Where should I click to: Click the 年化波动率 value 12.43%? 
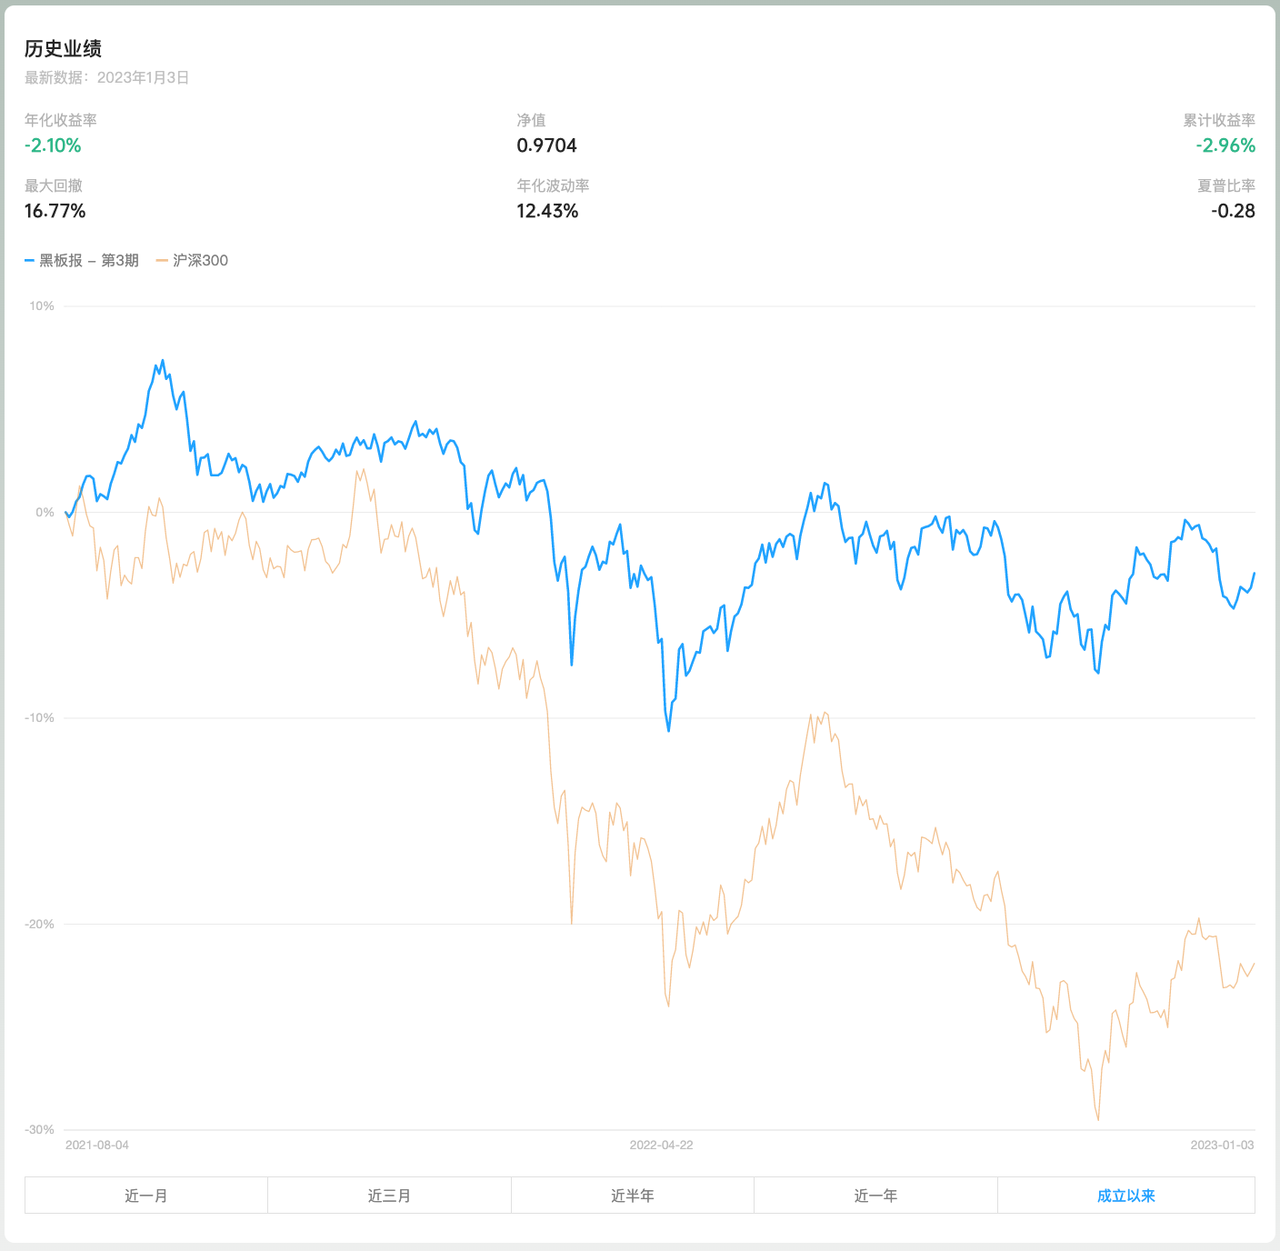[547, 211]
